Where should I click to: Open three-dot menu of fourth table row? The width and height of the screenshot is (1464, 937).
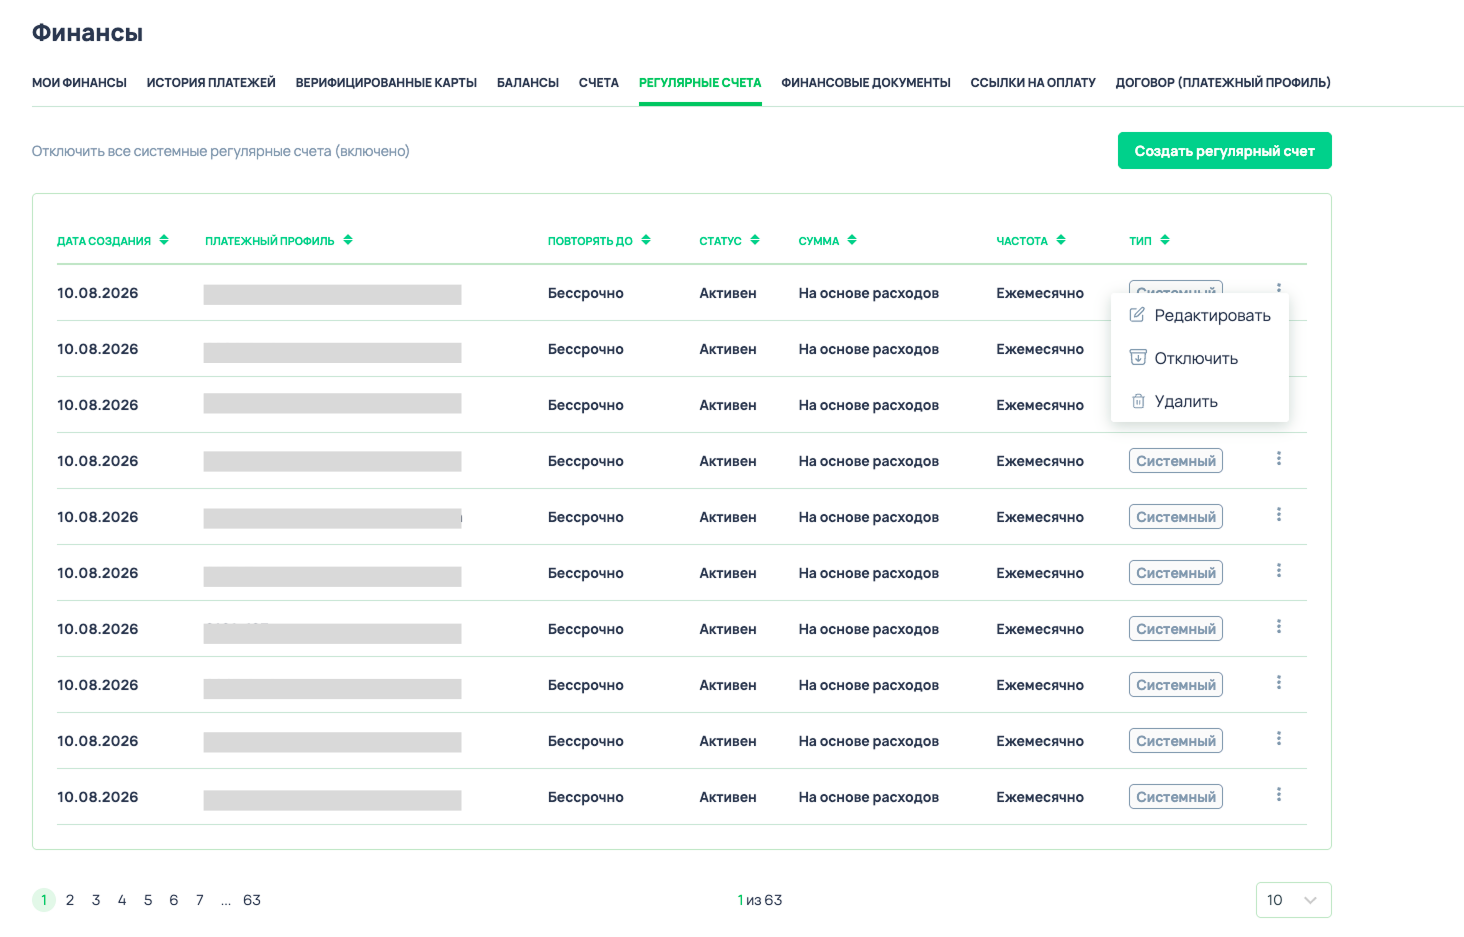(x=1278, y=459)
